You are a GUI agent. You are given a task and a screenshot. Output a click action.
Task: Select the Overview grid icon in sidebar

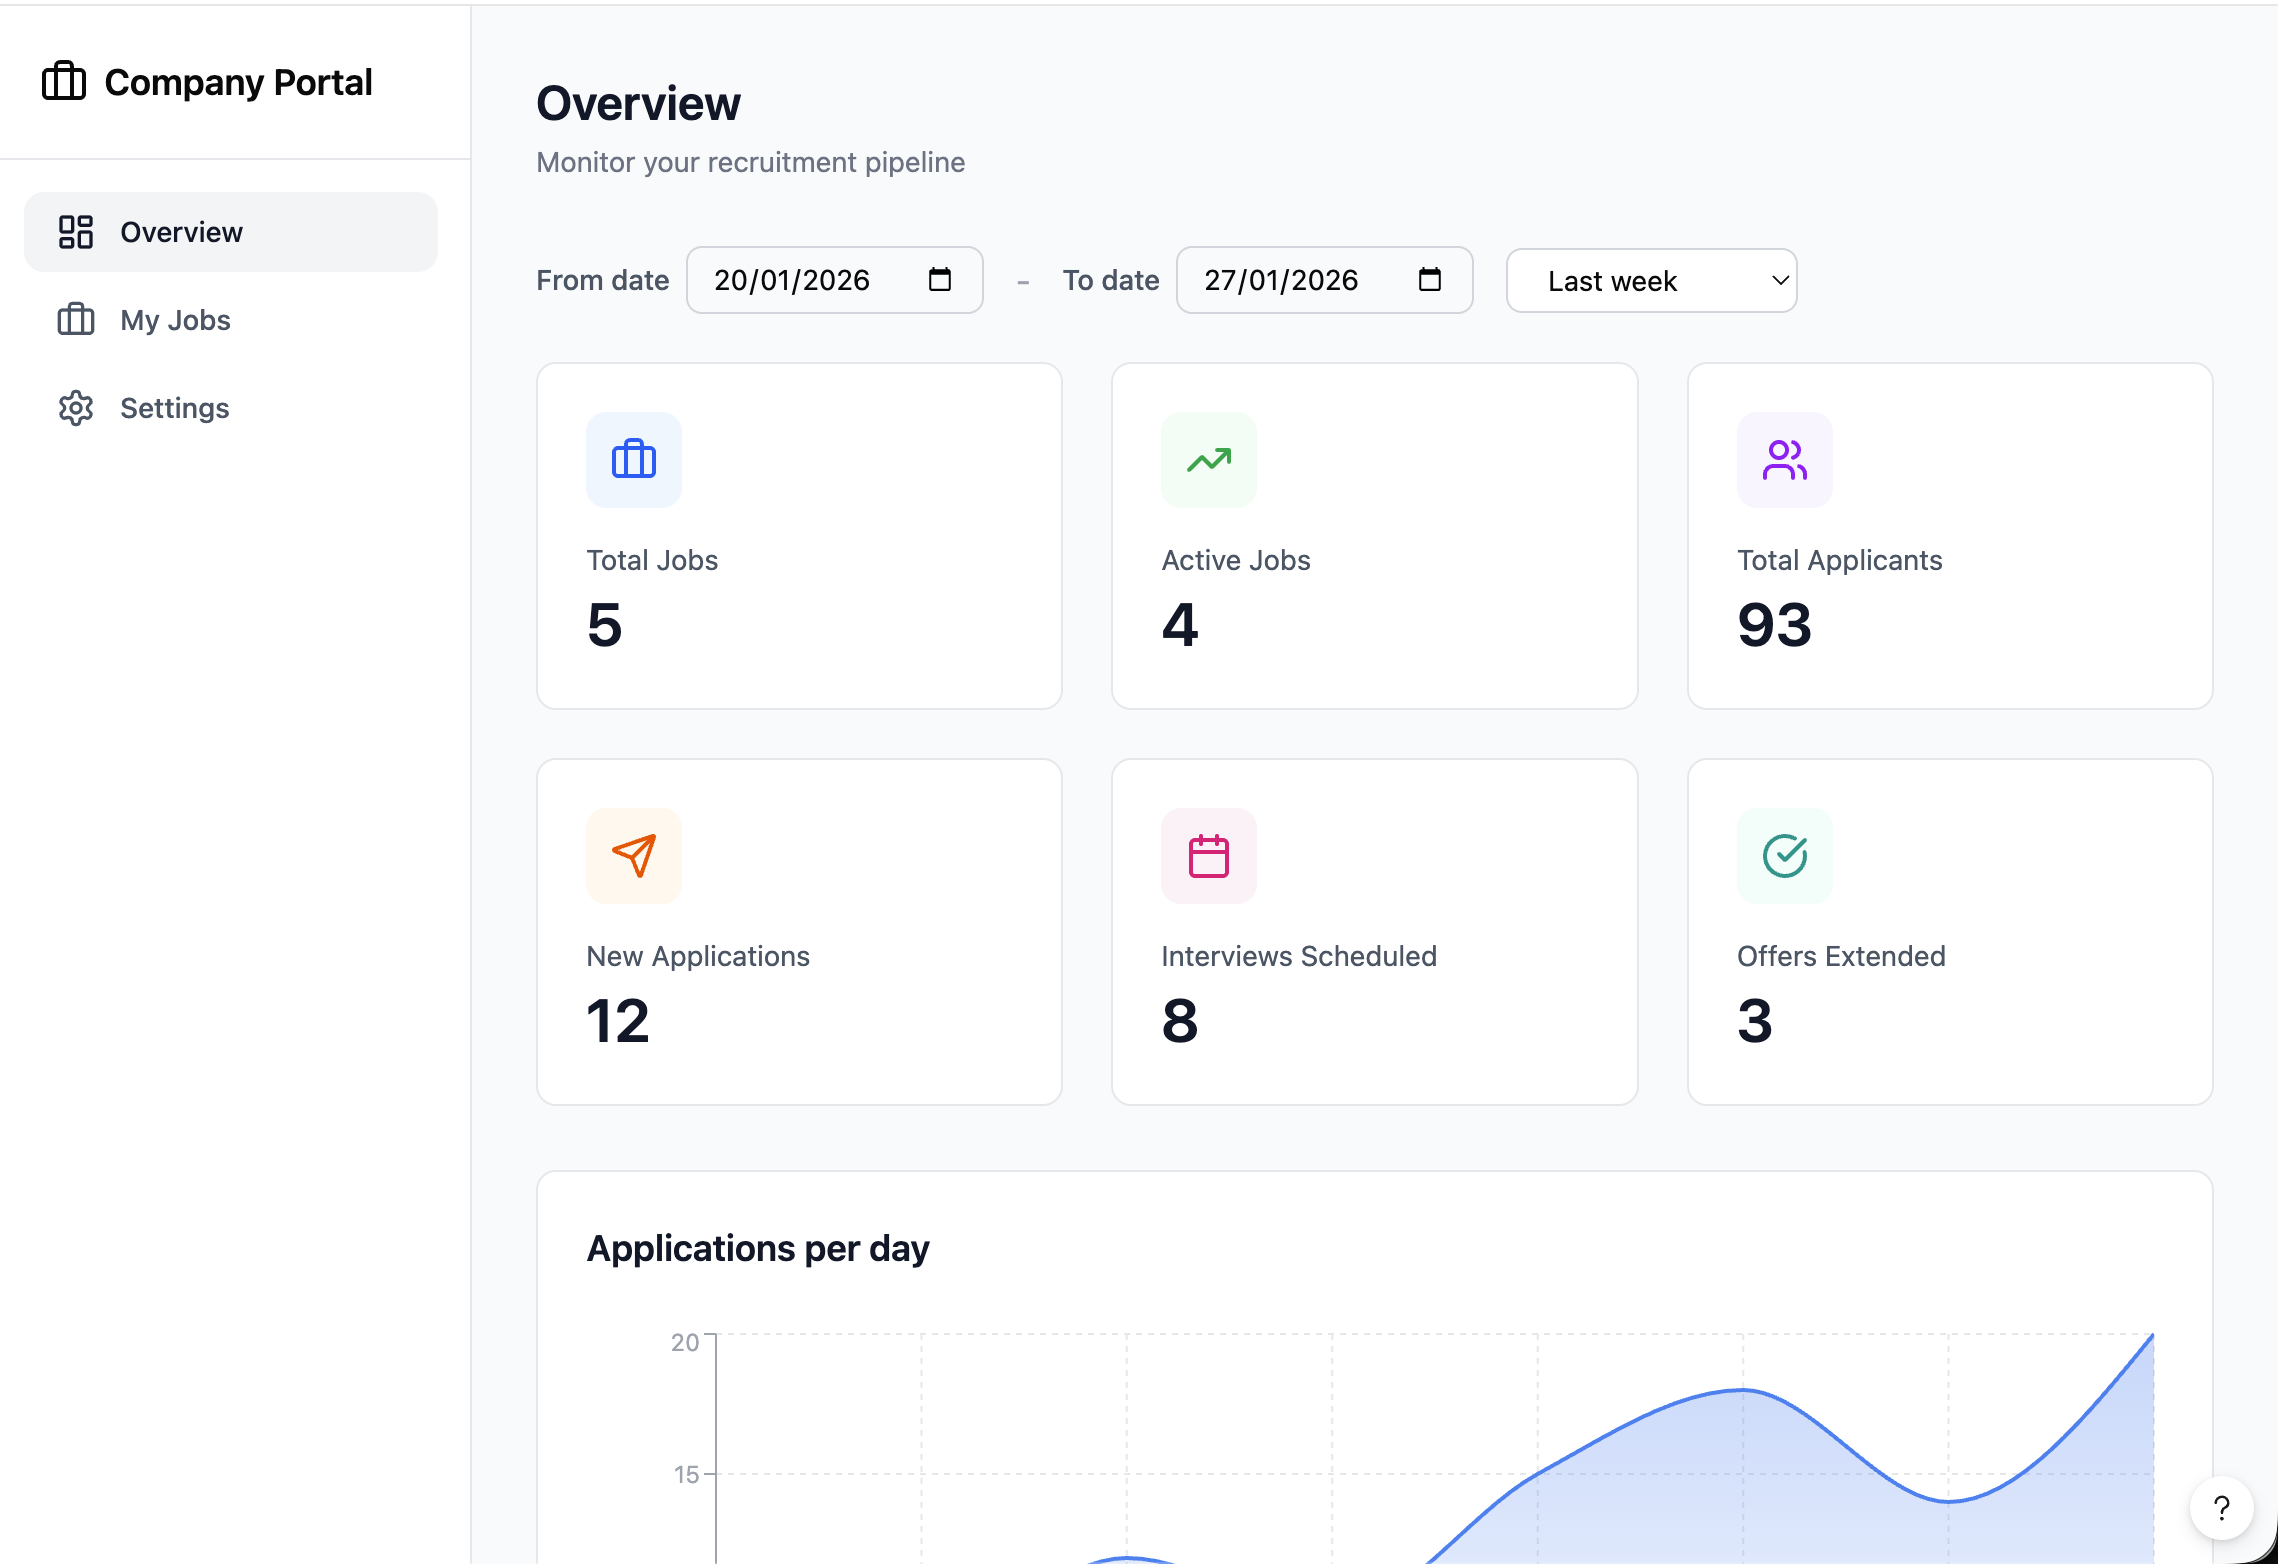click(75, 231)
